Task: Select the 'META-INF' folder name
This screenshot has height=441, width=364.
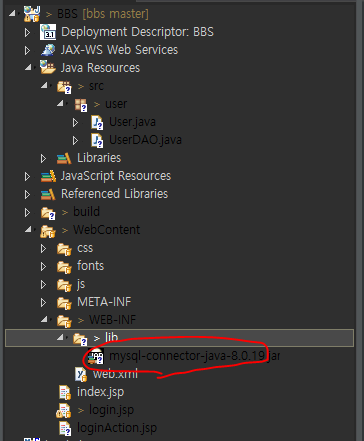Action: (104, 302)
